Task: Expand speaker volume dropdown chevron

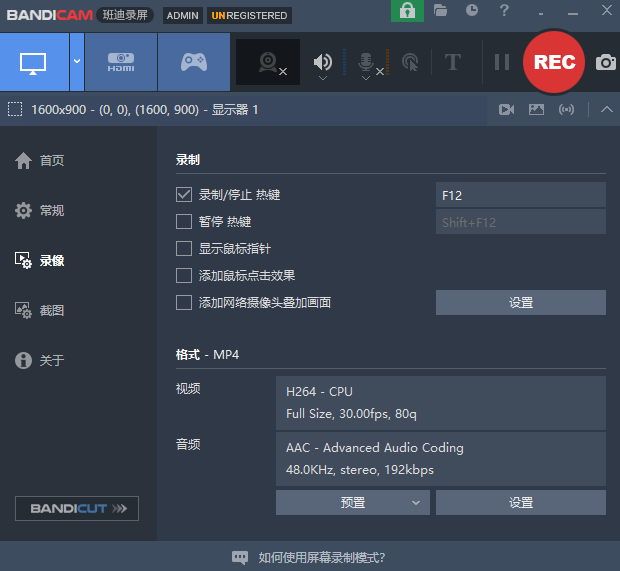Action: click(323, 78)
